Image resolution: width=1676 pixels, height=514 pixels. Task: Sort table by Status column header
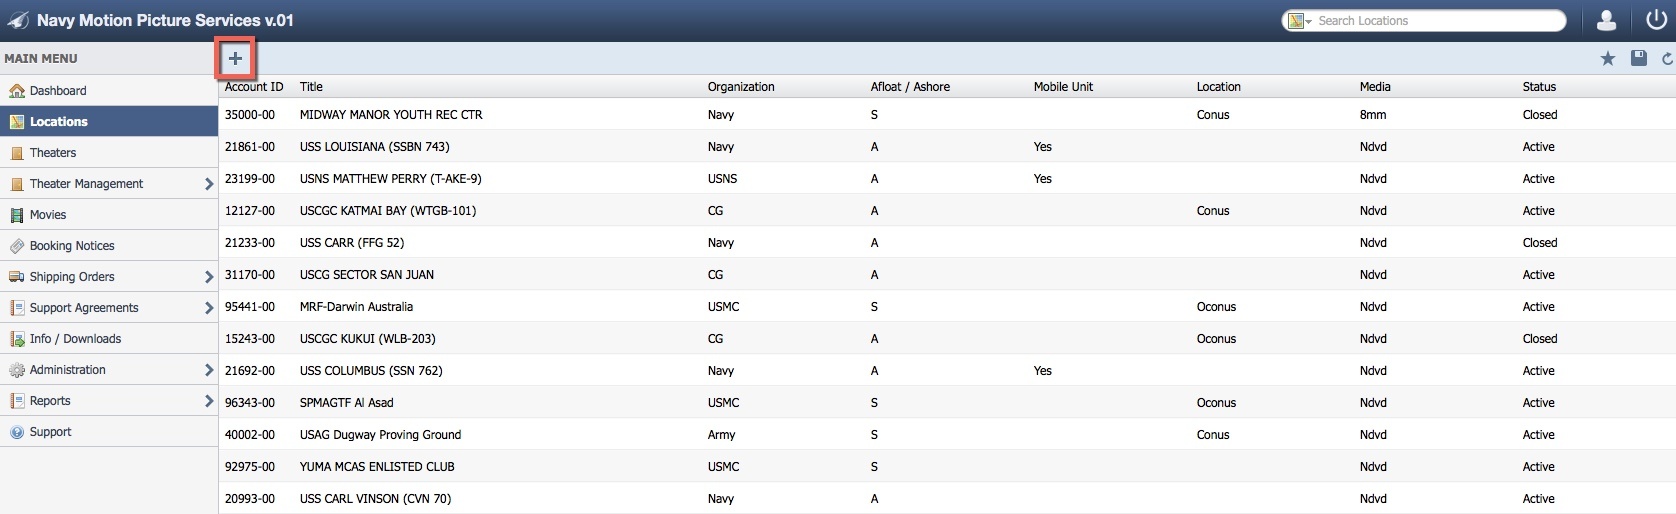(1539, 87)
